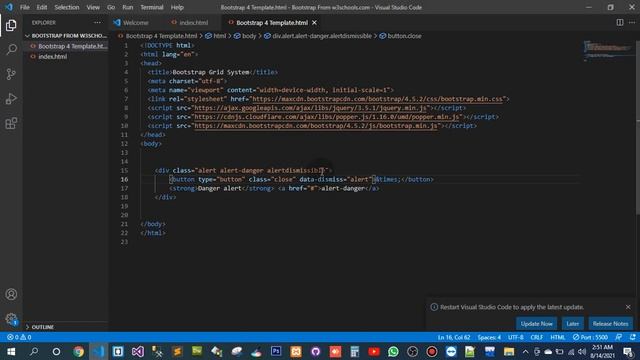
Task: Open Sublime Text from the taskbar
Action: (x=177, y=351)
